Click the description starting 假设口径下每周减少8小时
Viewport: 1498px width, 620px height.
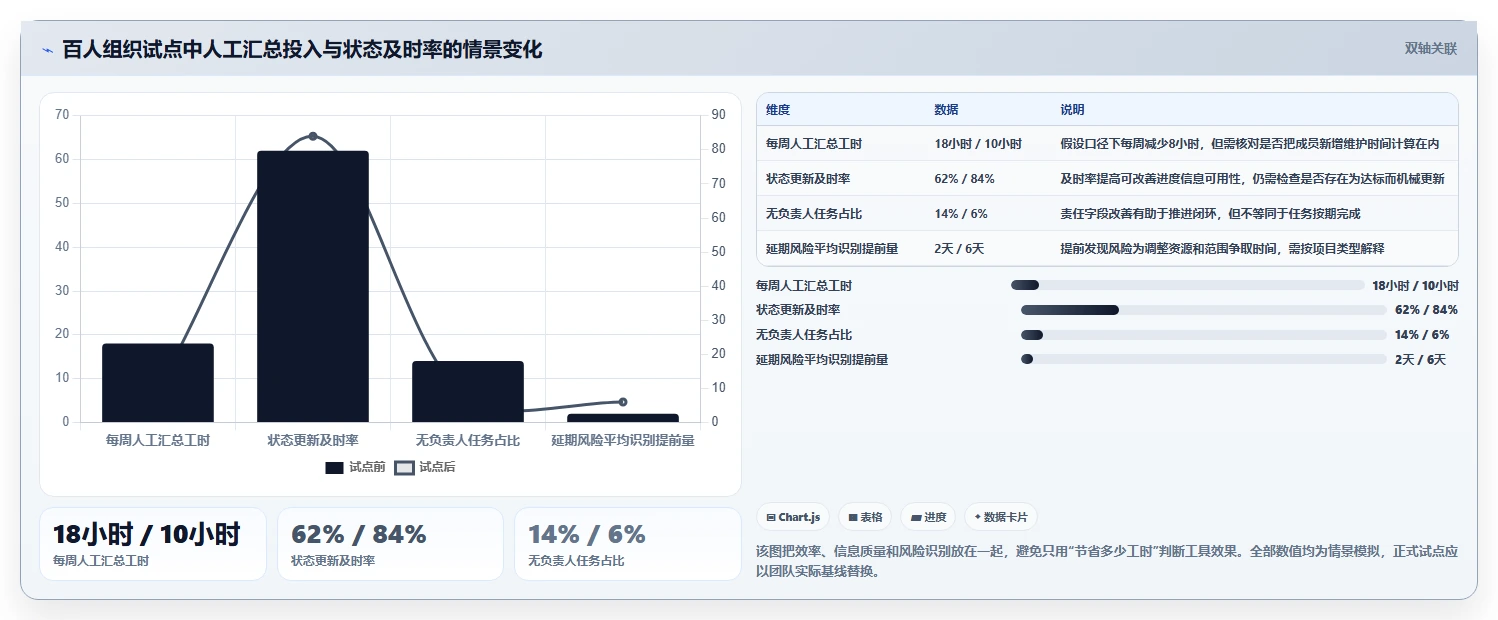click(x=1250, y=144)
